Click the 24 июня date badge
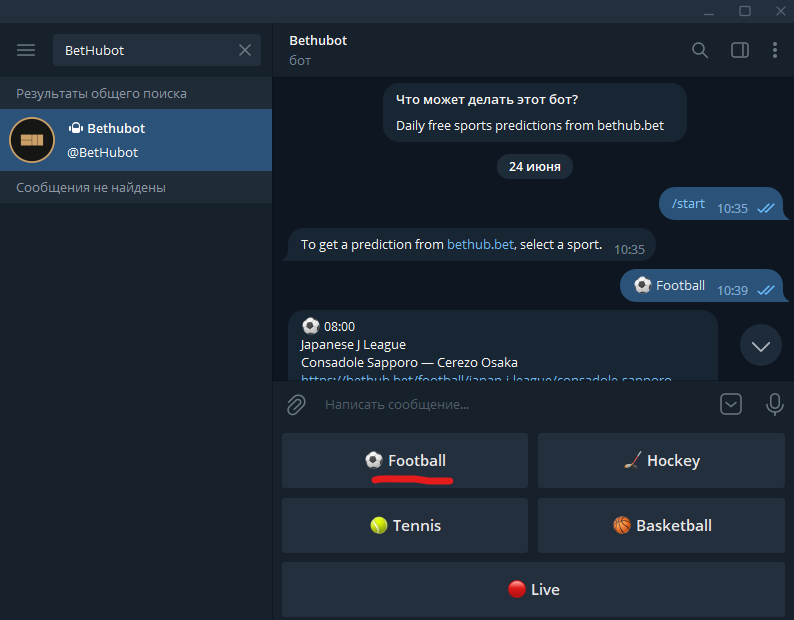The height and width of the screenshot is (620, 794). [534, 167]
